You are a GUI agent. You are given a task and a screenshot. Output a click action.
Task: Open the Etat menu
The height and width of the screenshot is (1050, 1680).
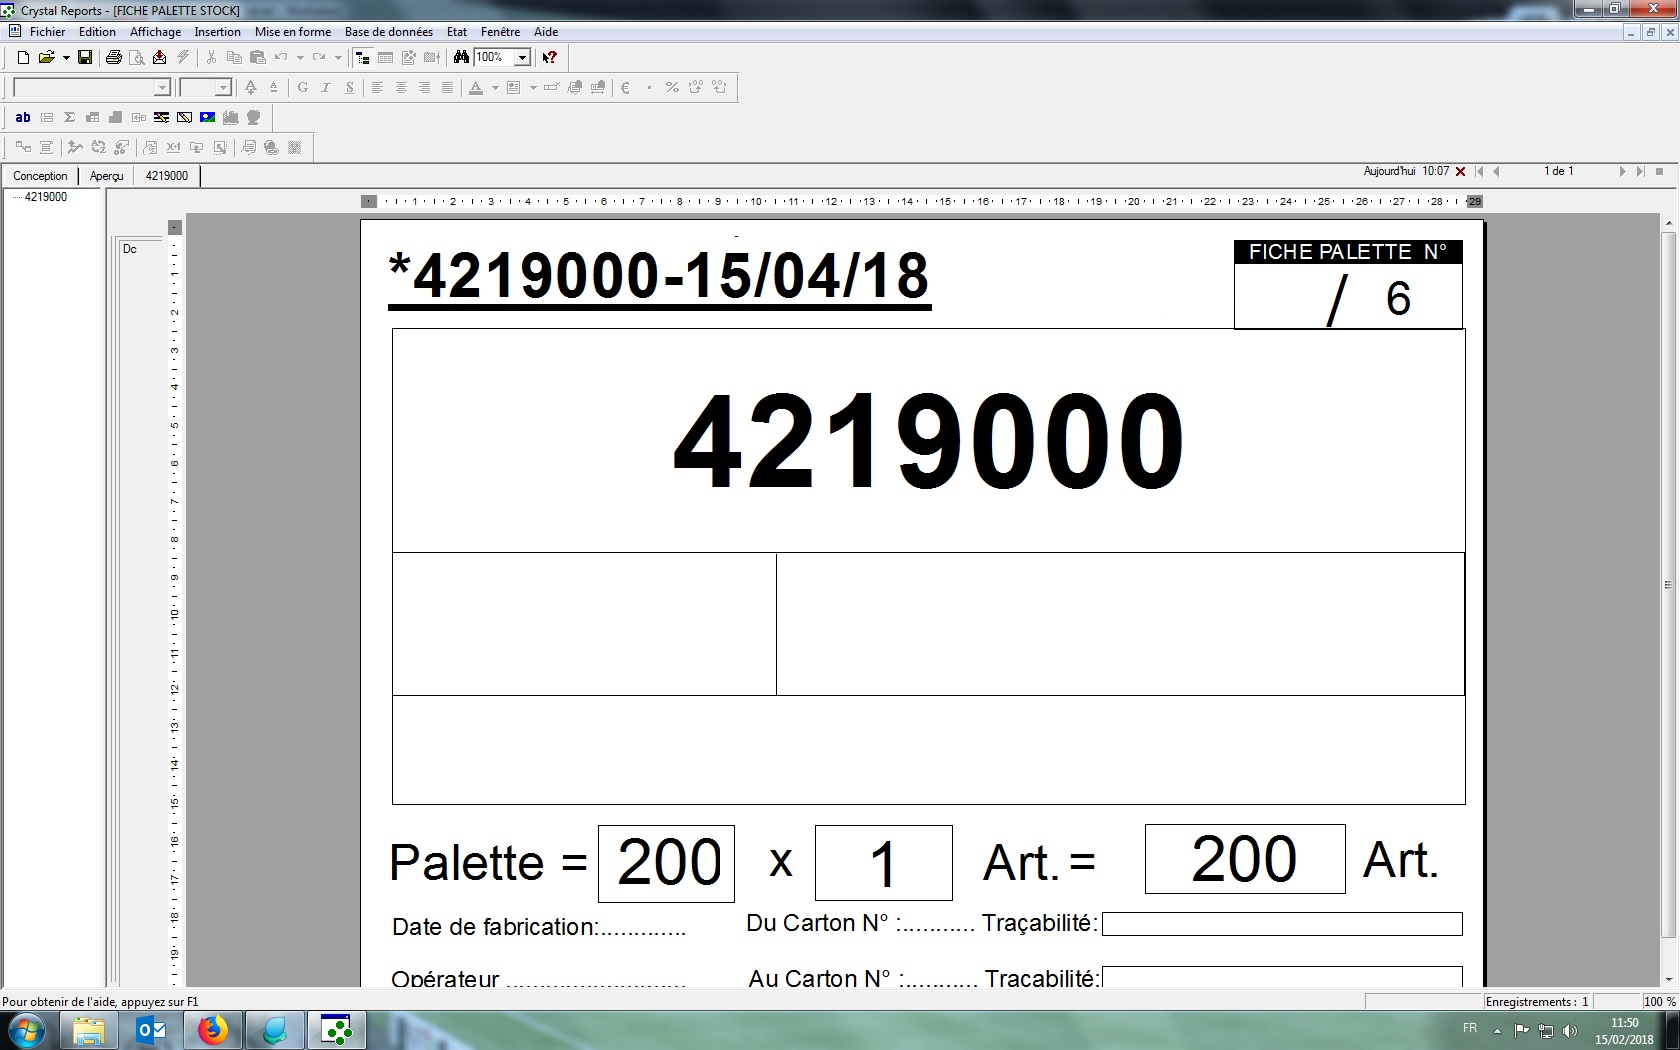pos(456,32)
